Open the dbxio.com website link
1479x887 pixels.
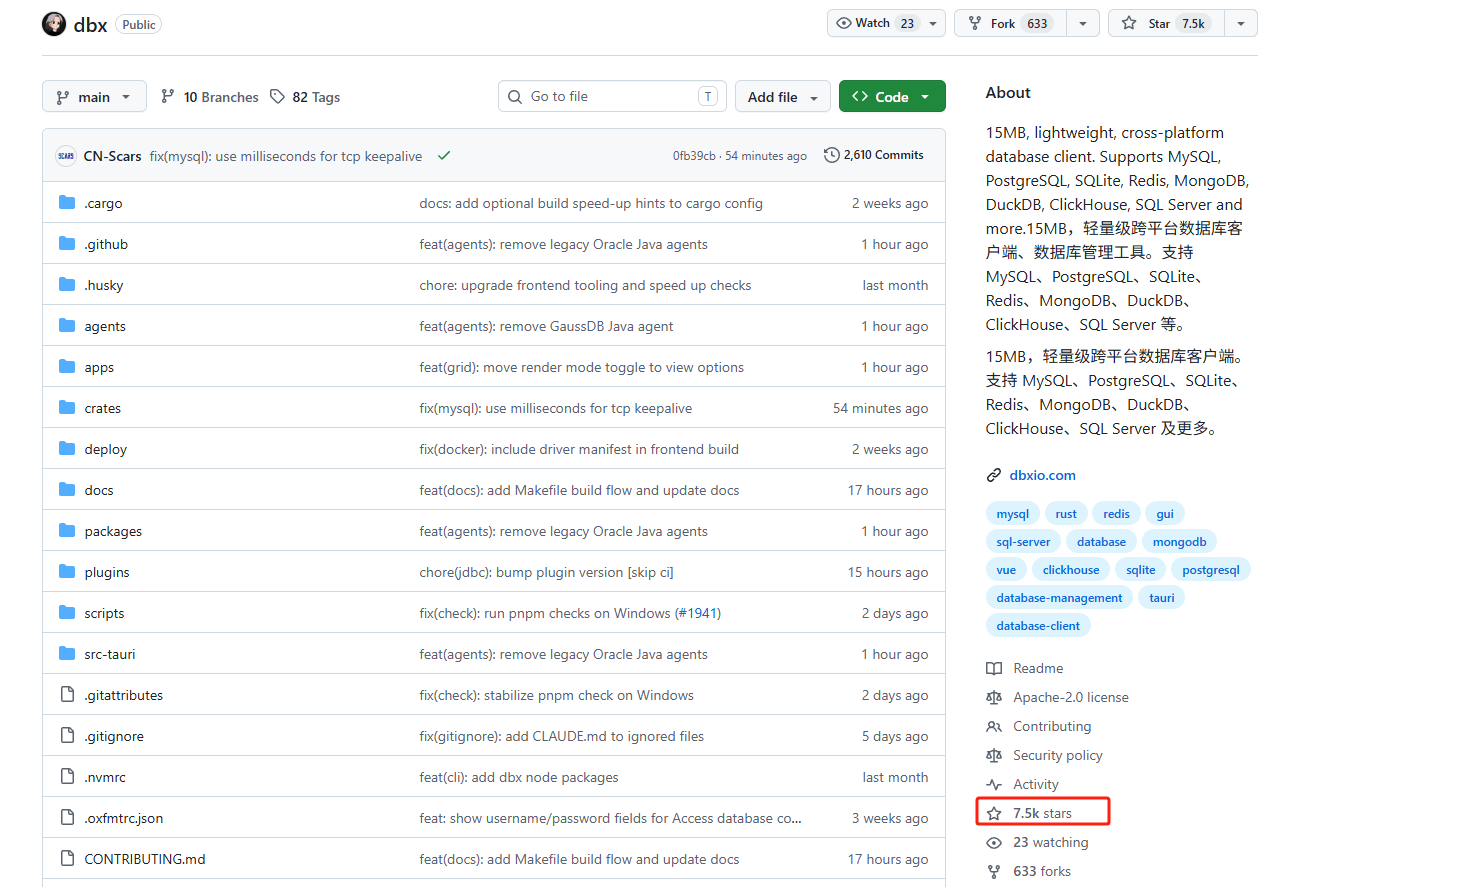click(1042, 475)
